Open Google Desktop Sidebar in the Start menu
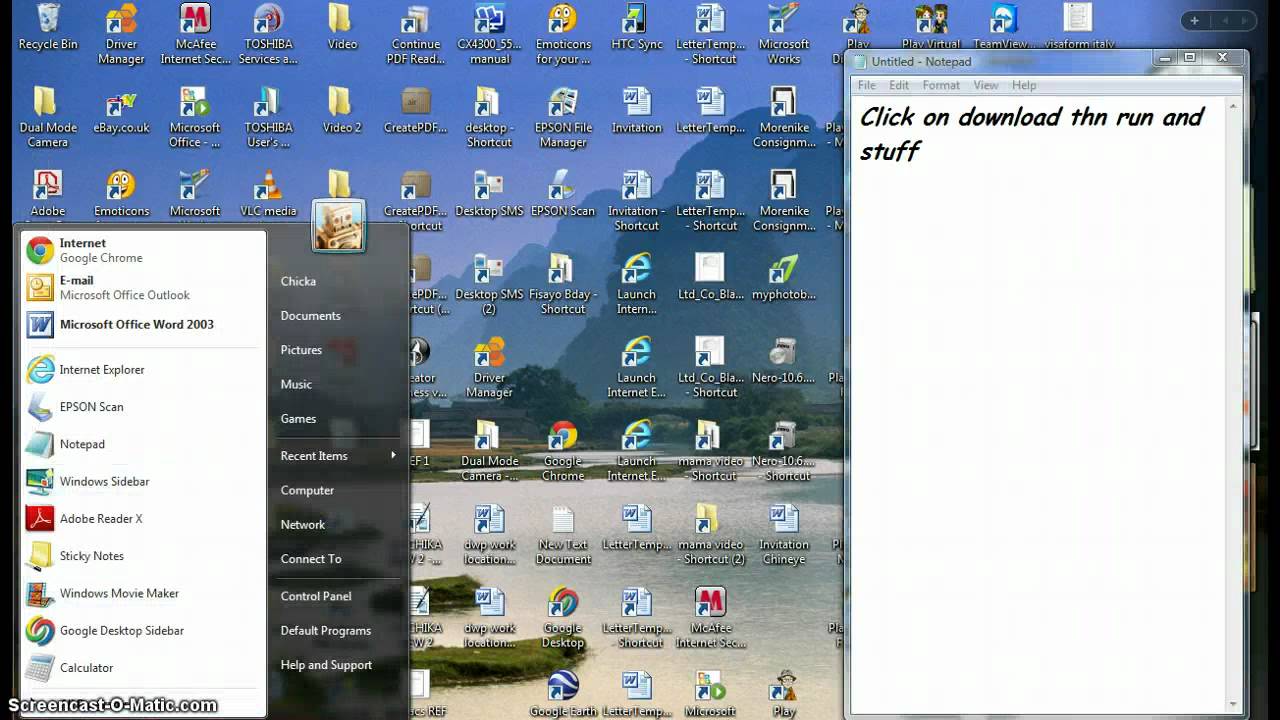The height and width of the screenshot is (720, 1280). (143, 631)
